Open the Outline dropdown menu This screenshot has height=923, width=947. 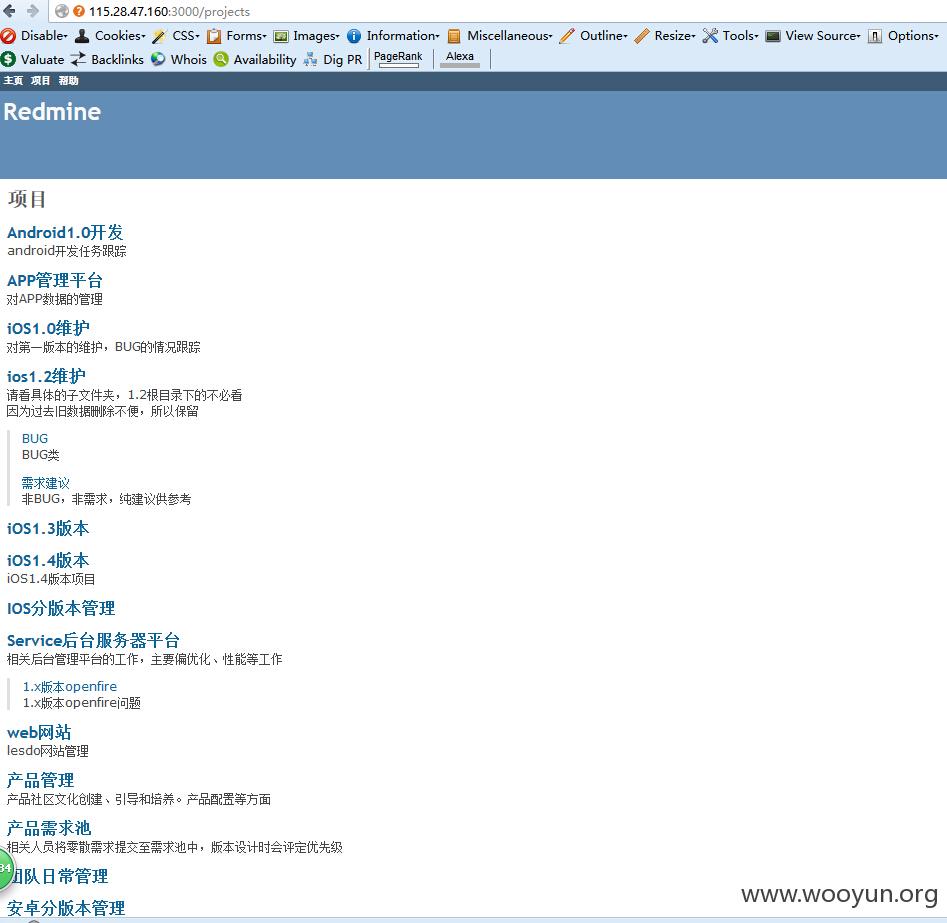coord(604,36)
